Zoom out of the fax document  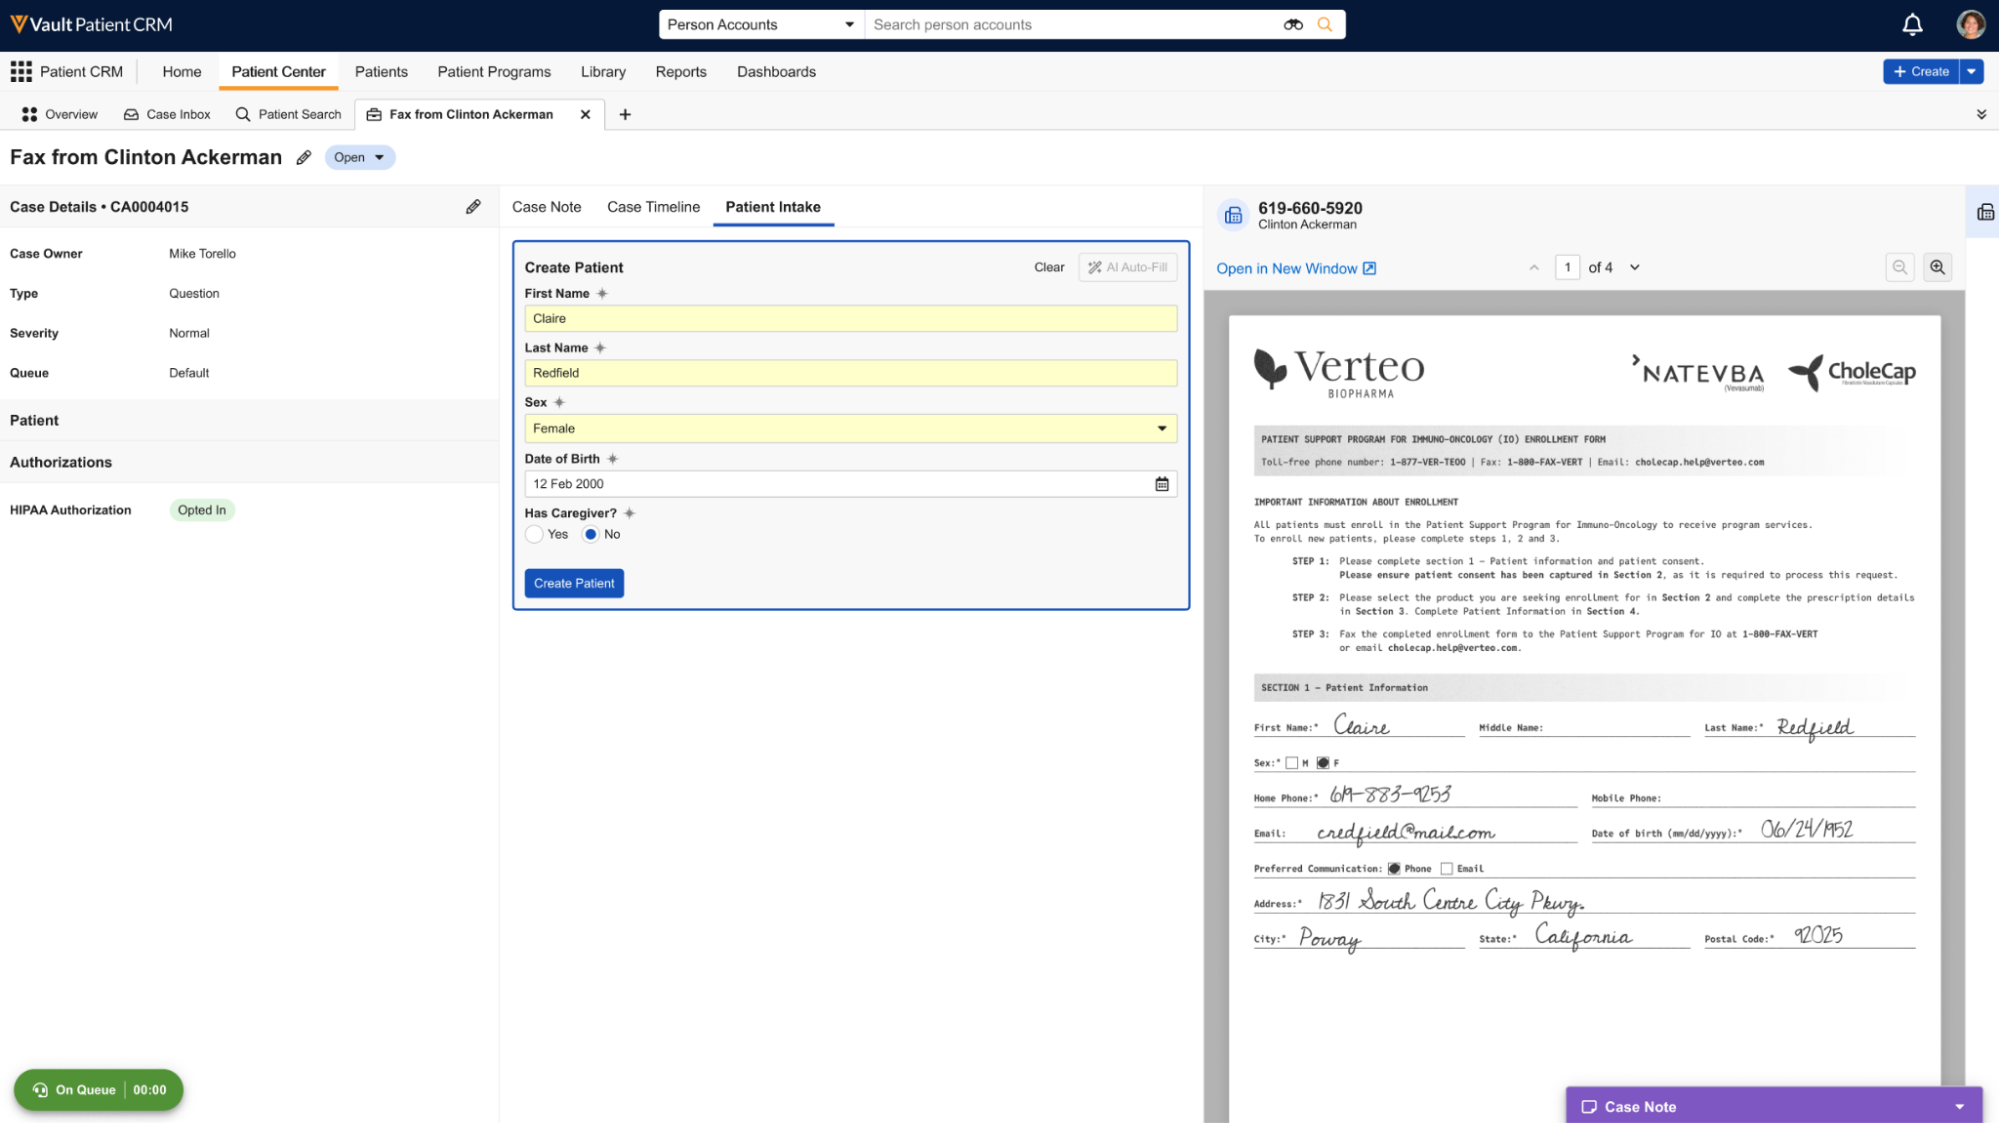[x=1899, y=267]
